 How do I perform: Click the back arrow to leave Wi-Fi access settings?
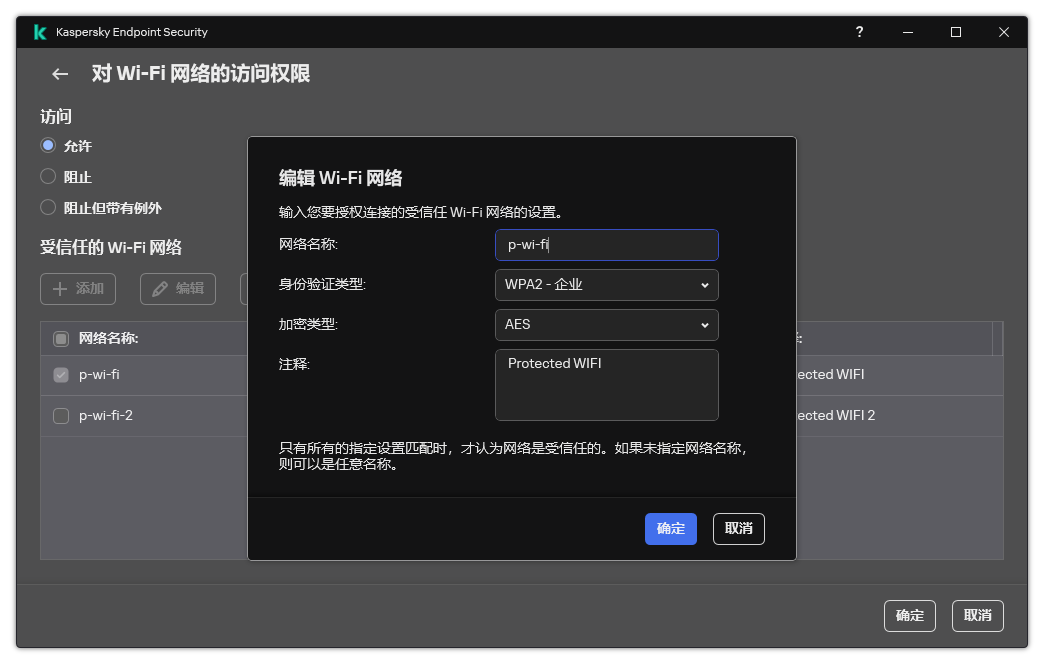59,74
